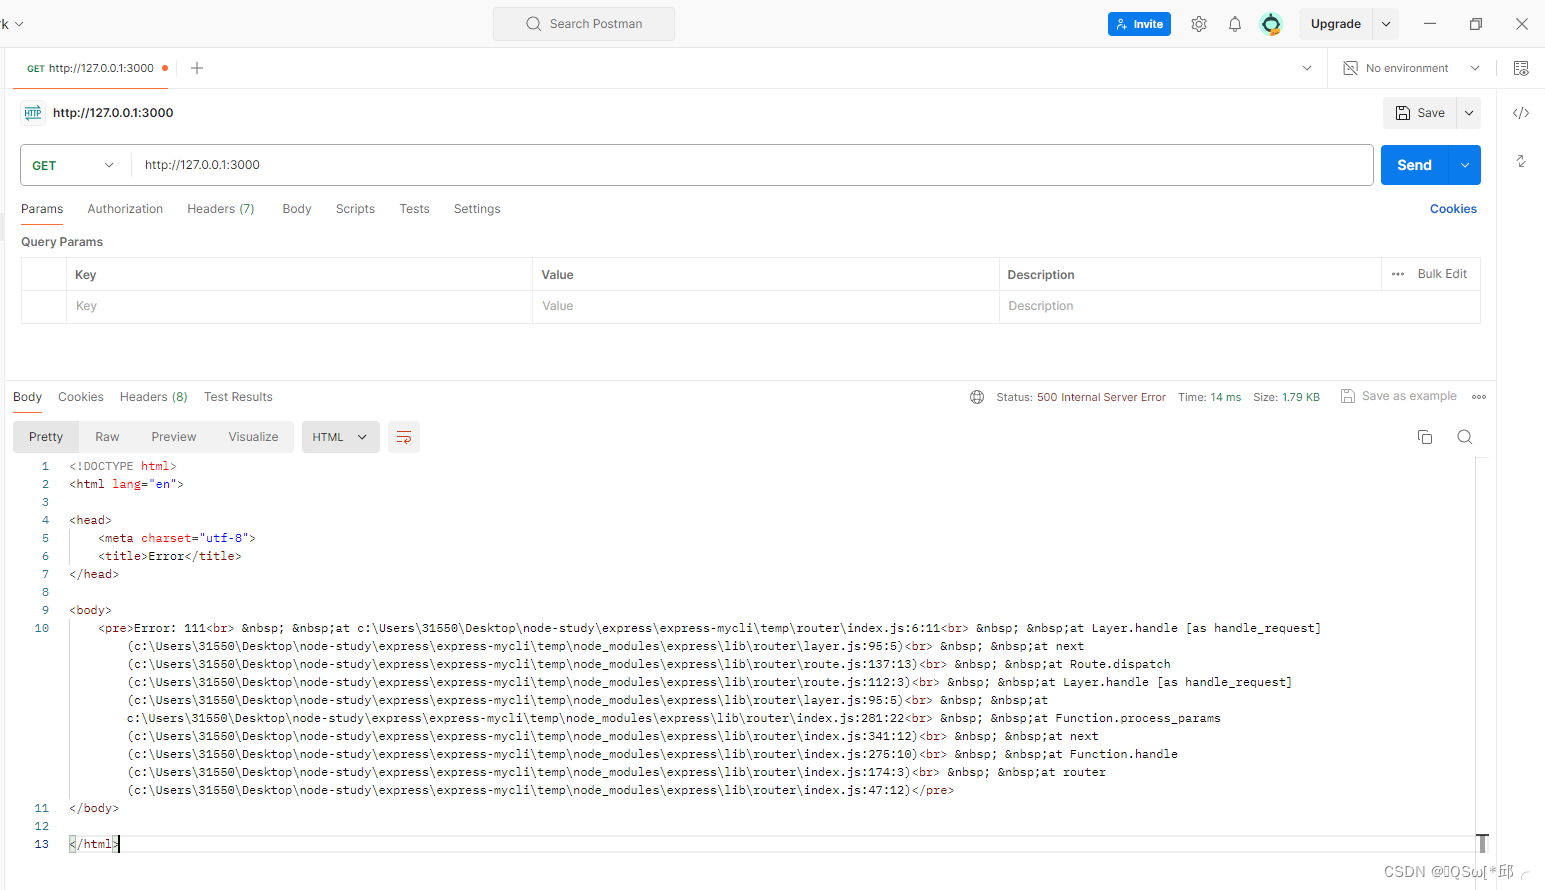This screenshot has height=890, width=1545.
Task: Open notifications bell
Action: pos(1235,24)
